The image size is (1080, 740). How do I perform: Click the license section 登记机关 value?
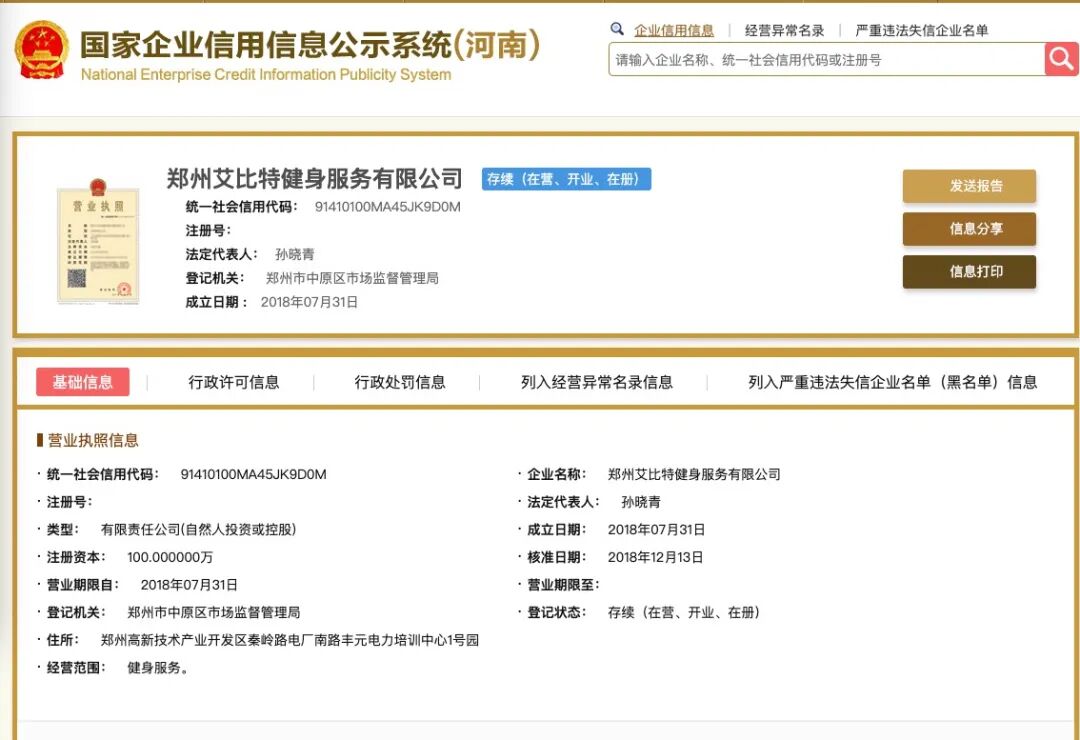click(x=214, y=612)
